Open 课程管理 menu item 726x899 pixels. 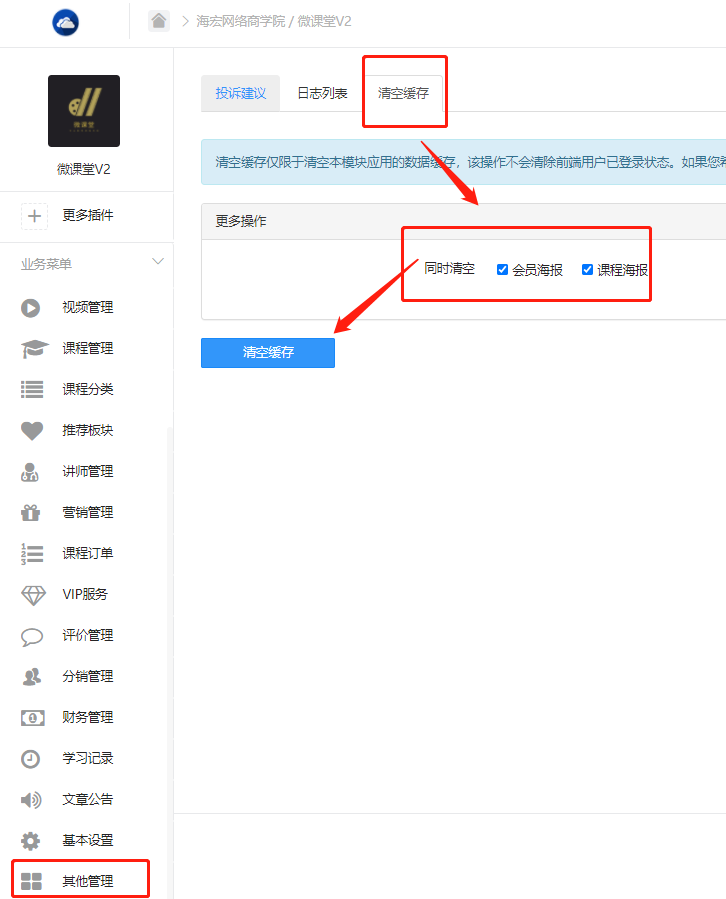(88, 348)
